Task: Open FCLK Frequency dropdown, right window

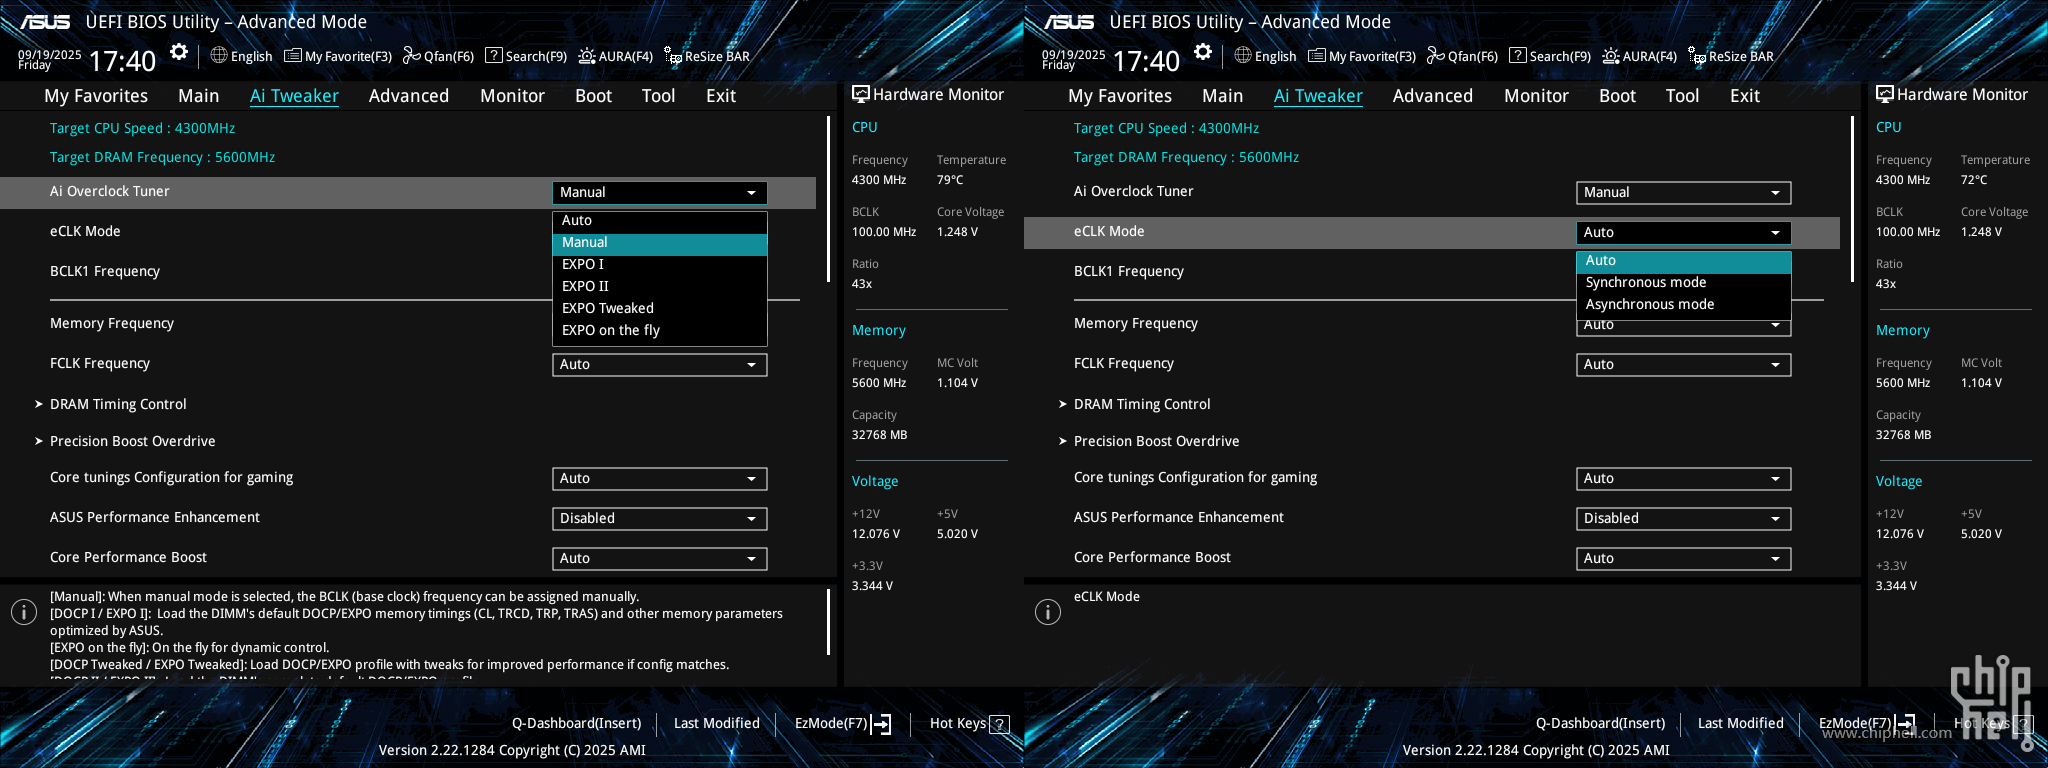Action: click(x=1684, y=365)
